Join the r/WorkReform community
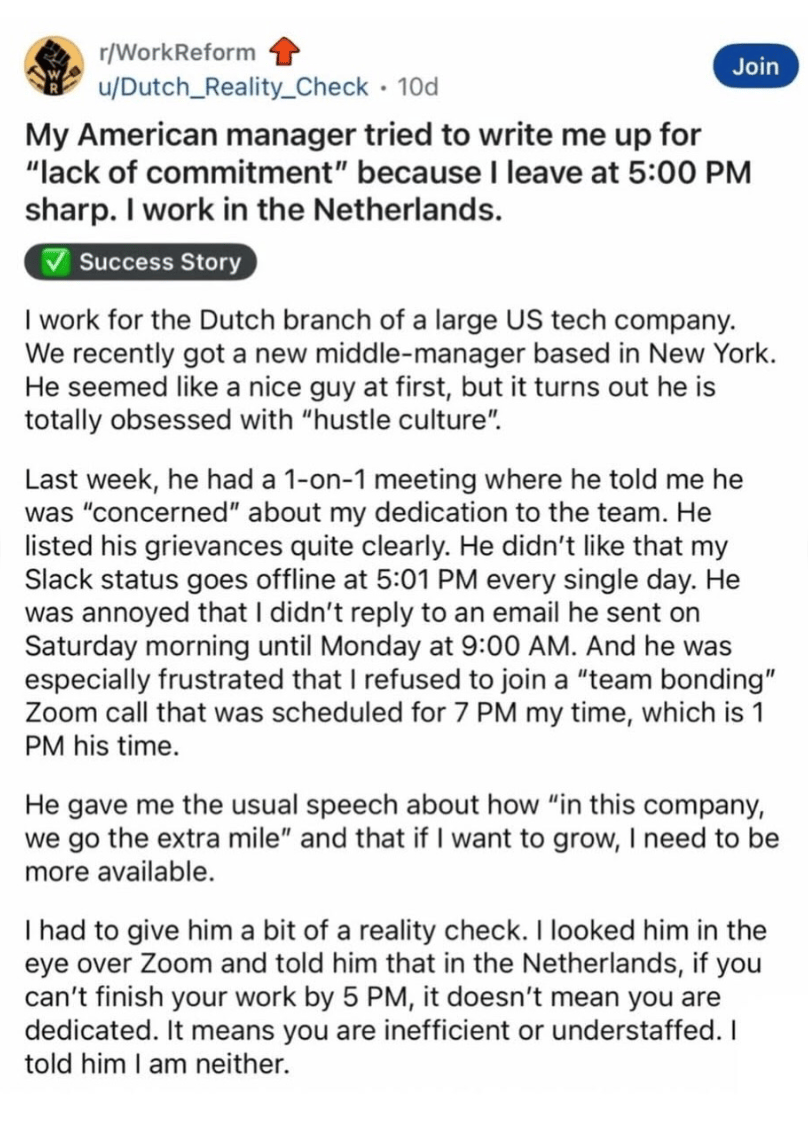The width and height of the screenshot is (808, 1136). tap(755, 67)
